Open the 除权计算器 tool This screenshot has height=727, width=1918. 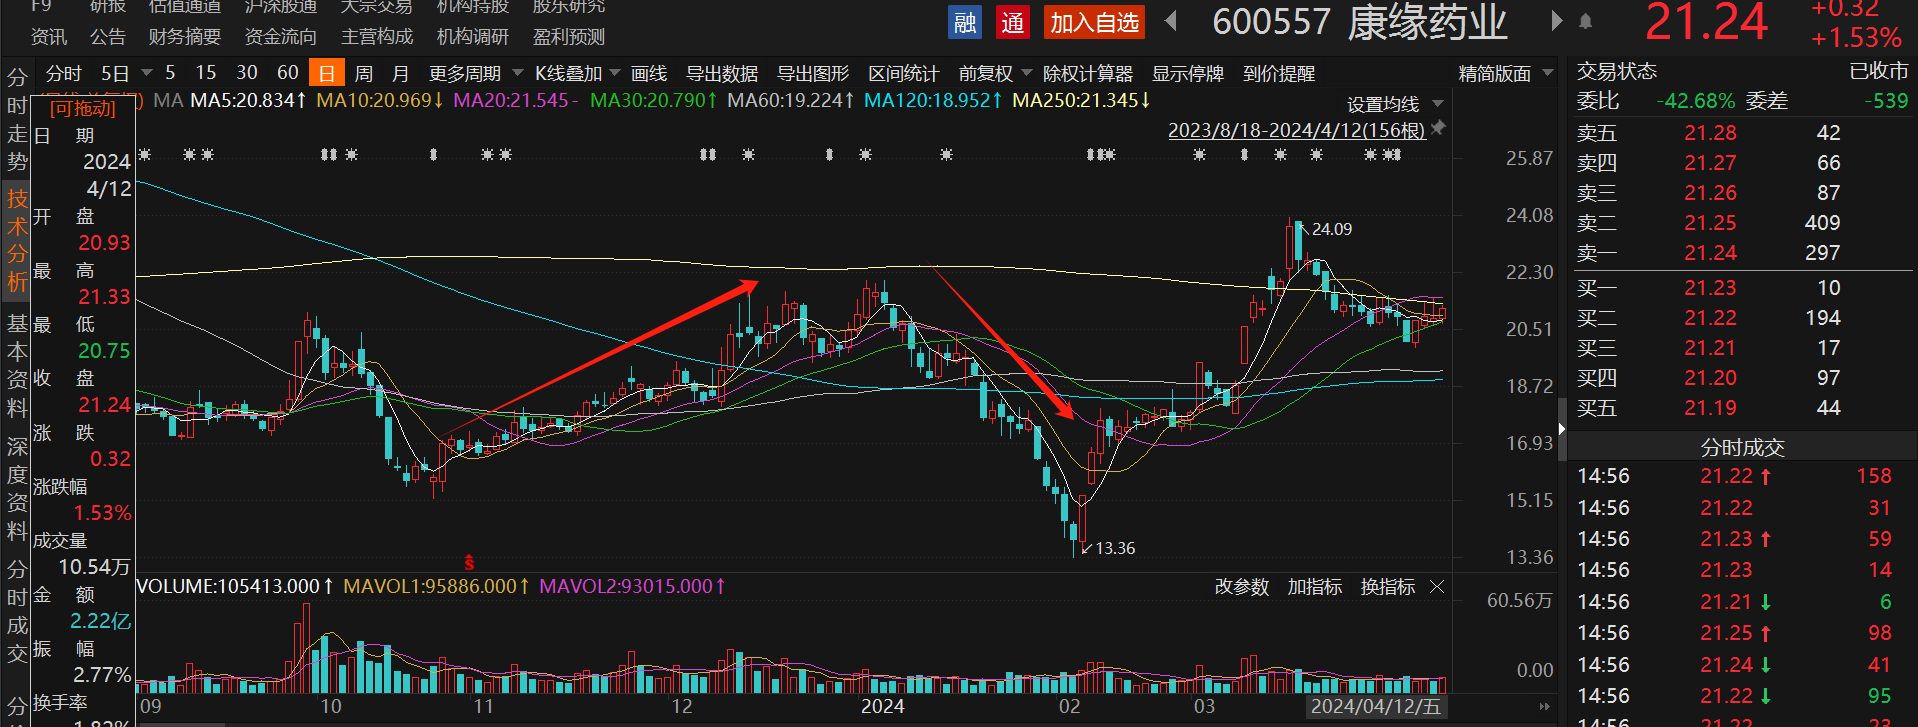[1088, 73]
